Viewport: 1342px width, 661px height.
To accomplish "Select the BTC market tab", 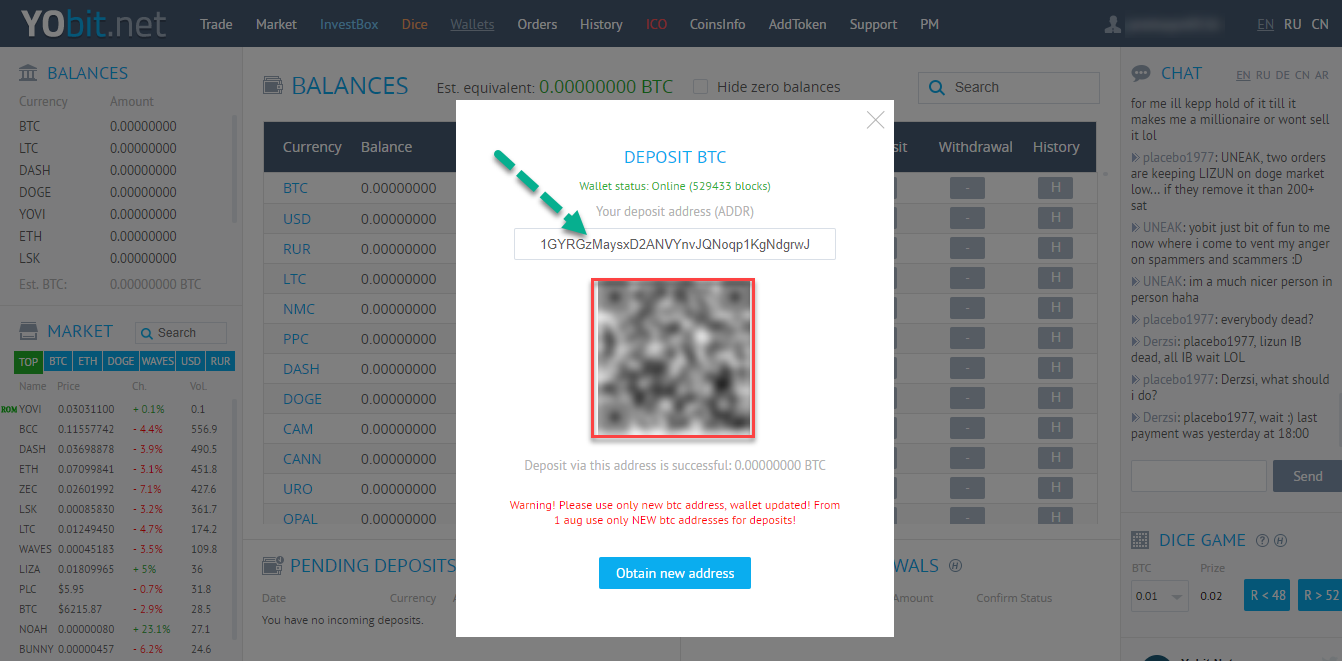I will 58,361.
